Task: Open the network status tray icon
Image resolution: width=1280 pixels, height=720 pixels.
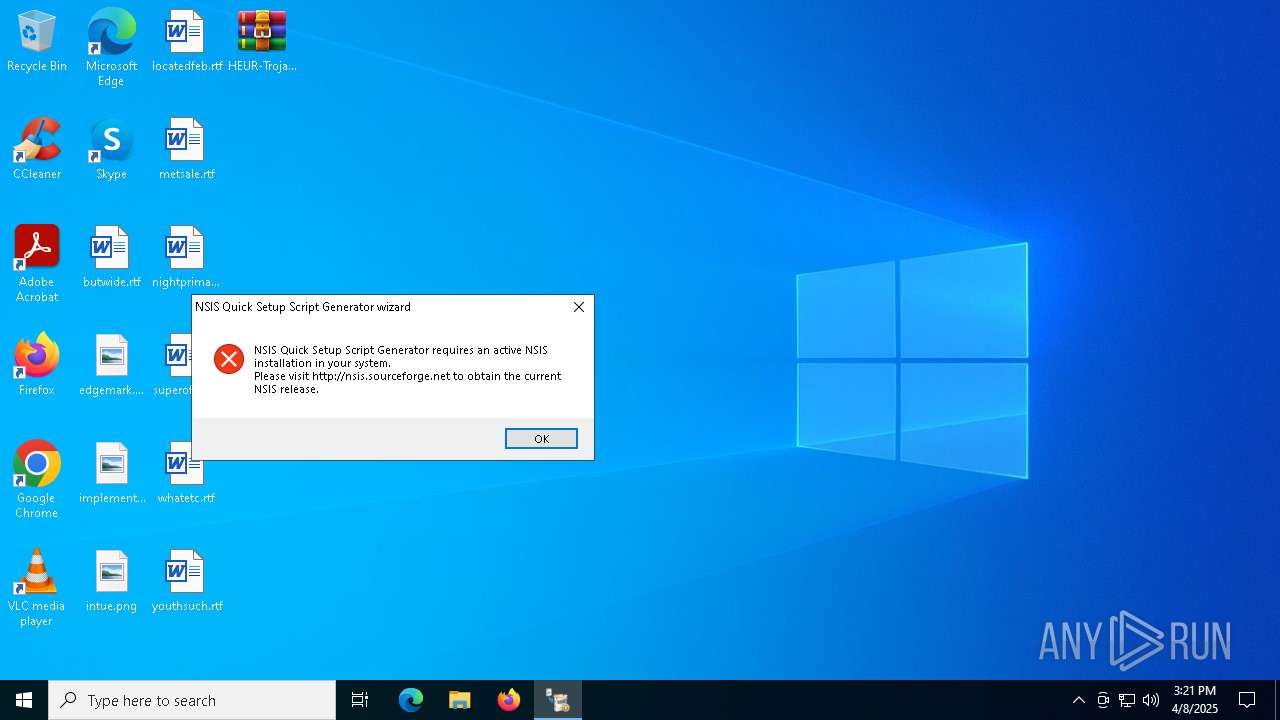Action: pyautogui.click(x=1127, y=700)
